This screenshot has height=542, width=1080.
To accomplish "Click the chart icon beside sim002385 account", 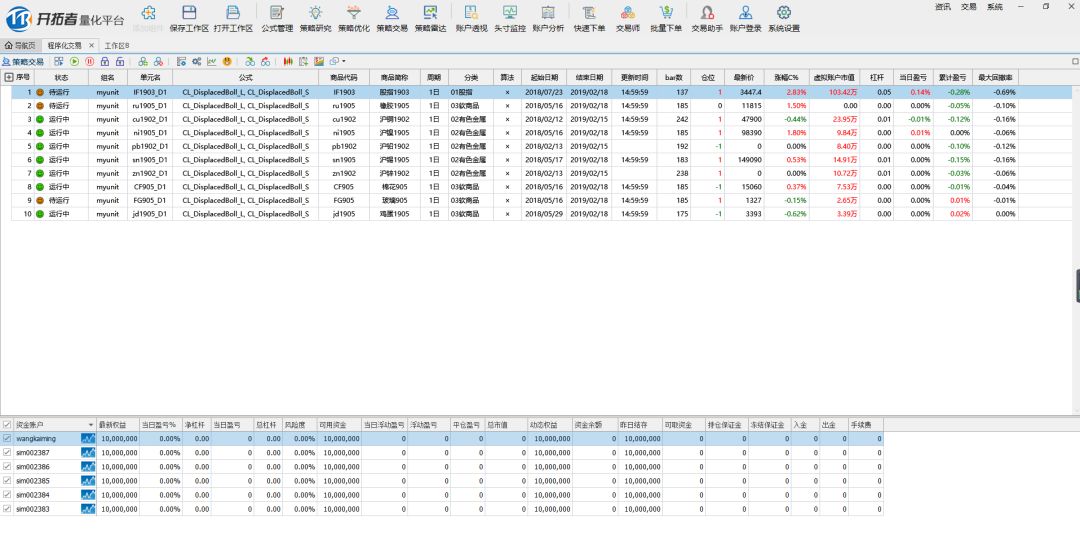I will click(x=88, y=481).
